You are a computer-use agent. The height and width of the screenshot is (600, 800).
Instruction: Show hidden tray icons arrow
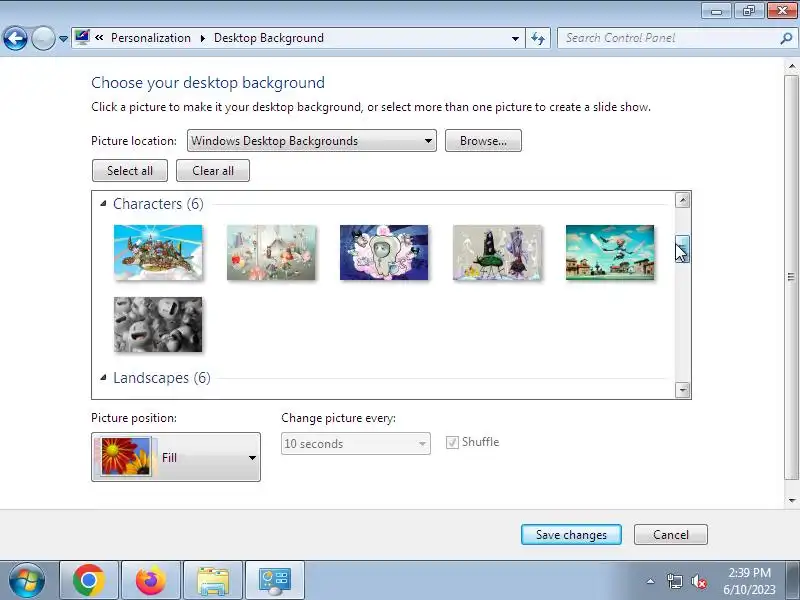pos(651,581)
